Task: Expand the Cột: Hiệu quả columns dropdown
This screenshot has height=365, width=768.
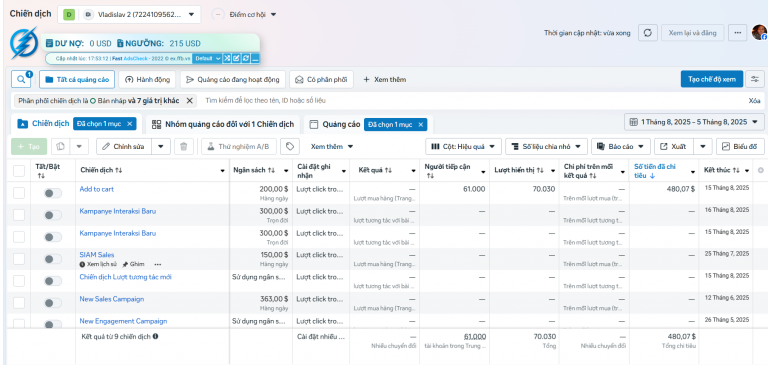Action: click(463, 146)
